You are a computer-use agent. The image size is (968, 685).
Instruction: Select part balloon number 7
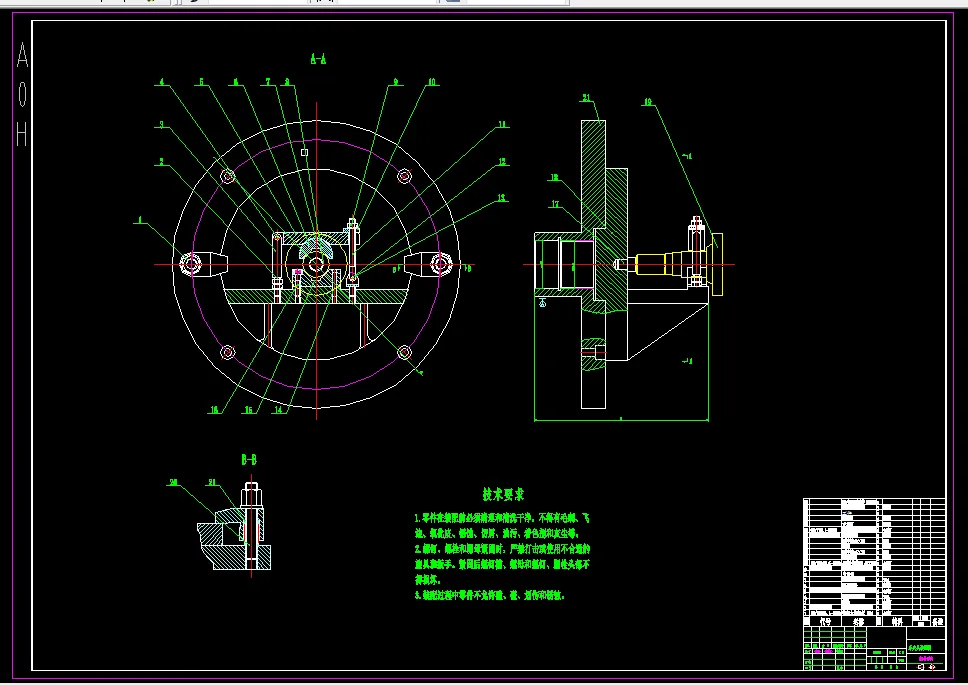click(268, 81)
